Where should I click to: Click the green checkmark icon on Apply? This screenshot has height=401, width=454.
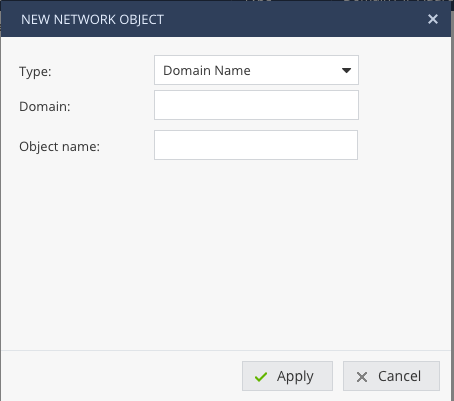(261, 377)
